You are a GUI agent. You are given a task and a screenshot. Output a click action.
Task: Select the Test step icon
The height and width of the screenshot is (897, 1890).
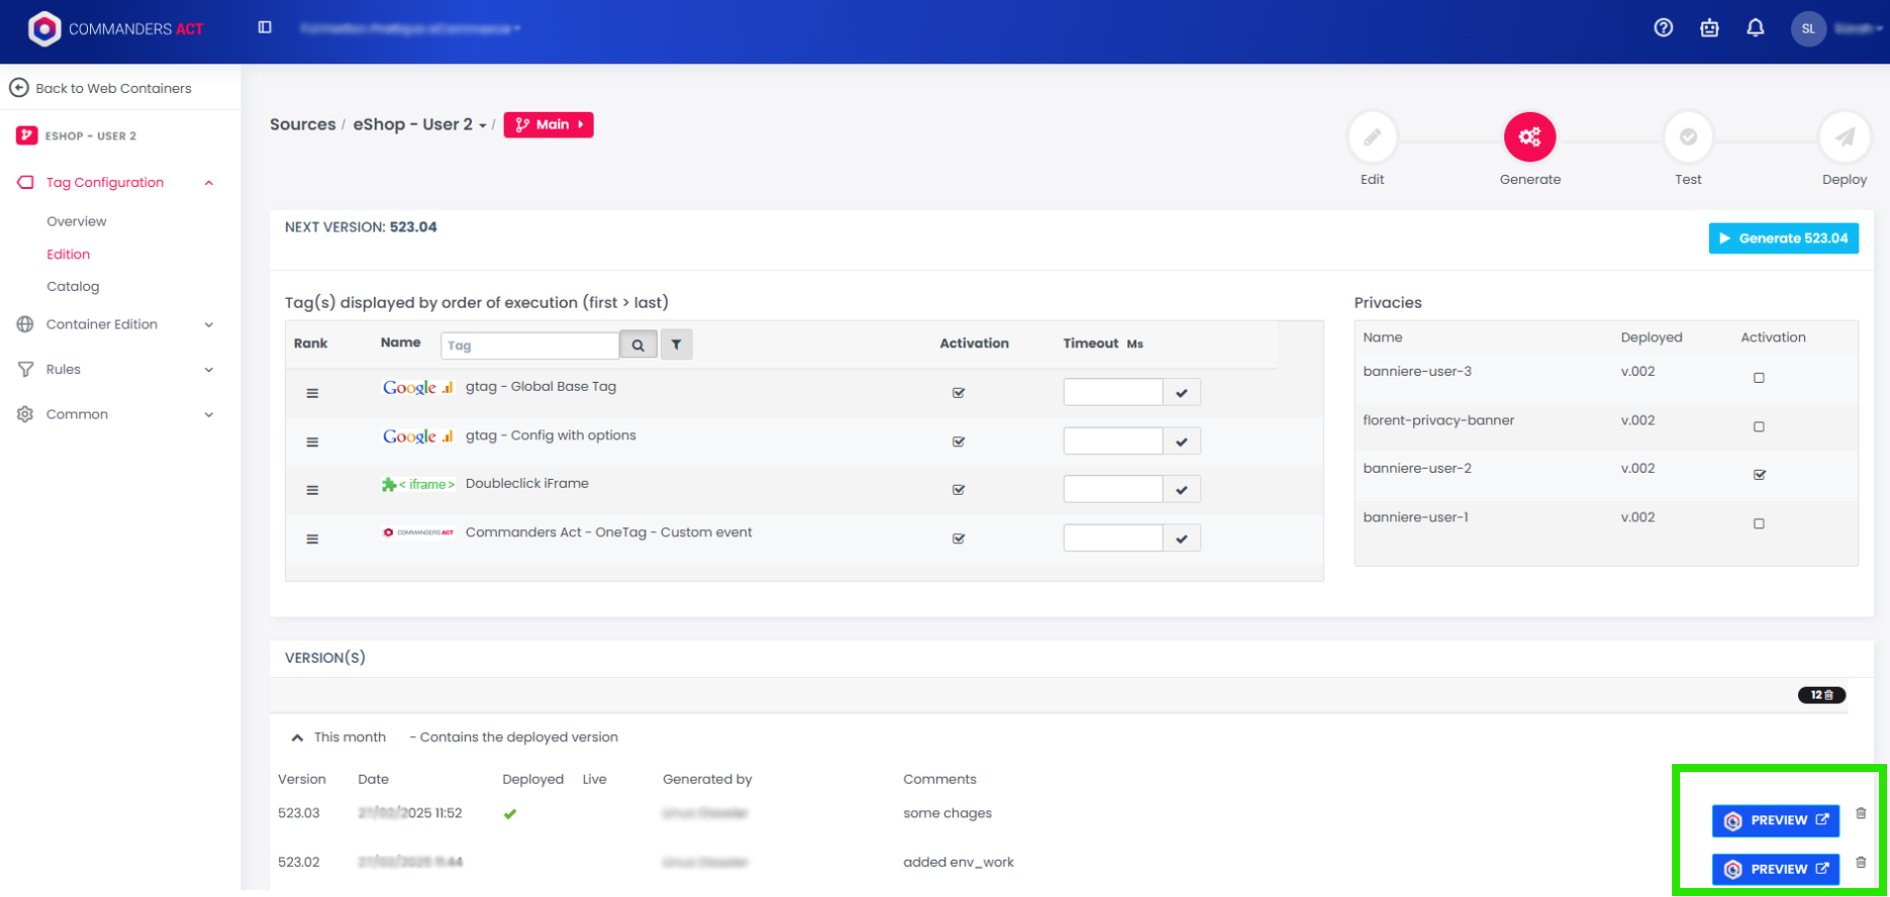tap(1688, 138)
